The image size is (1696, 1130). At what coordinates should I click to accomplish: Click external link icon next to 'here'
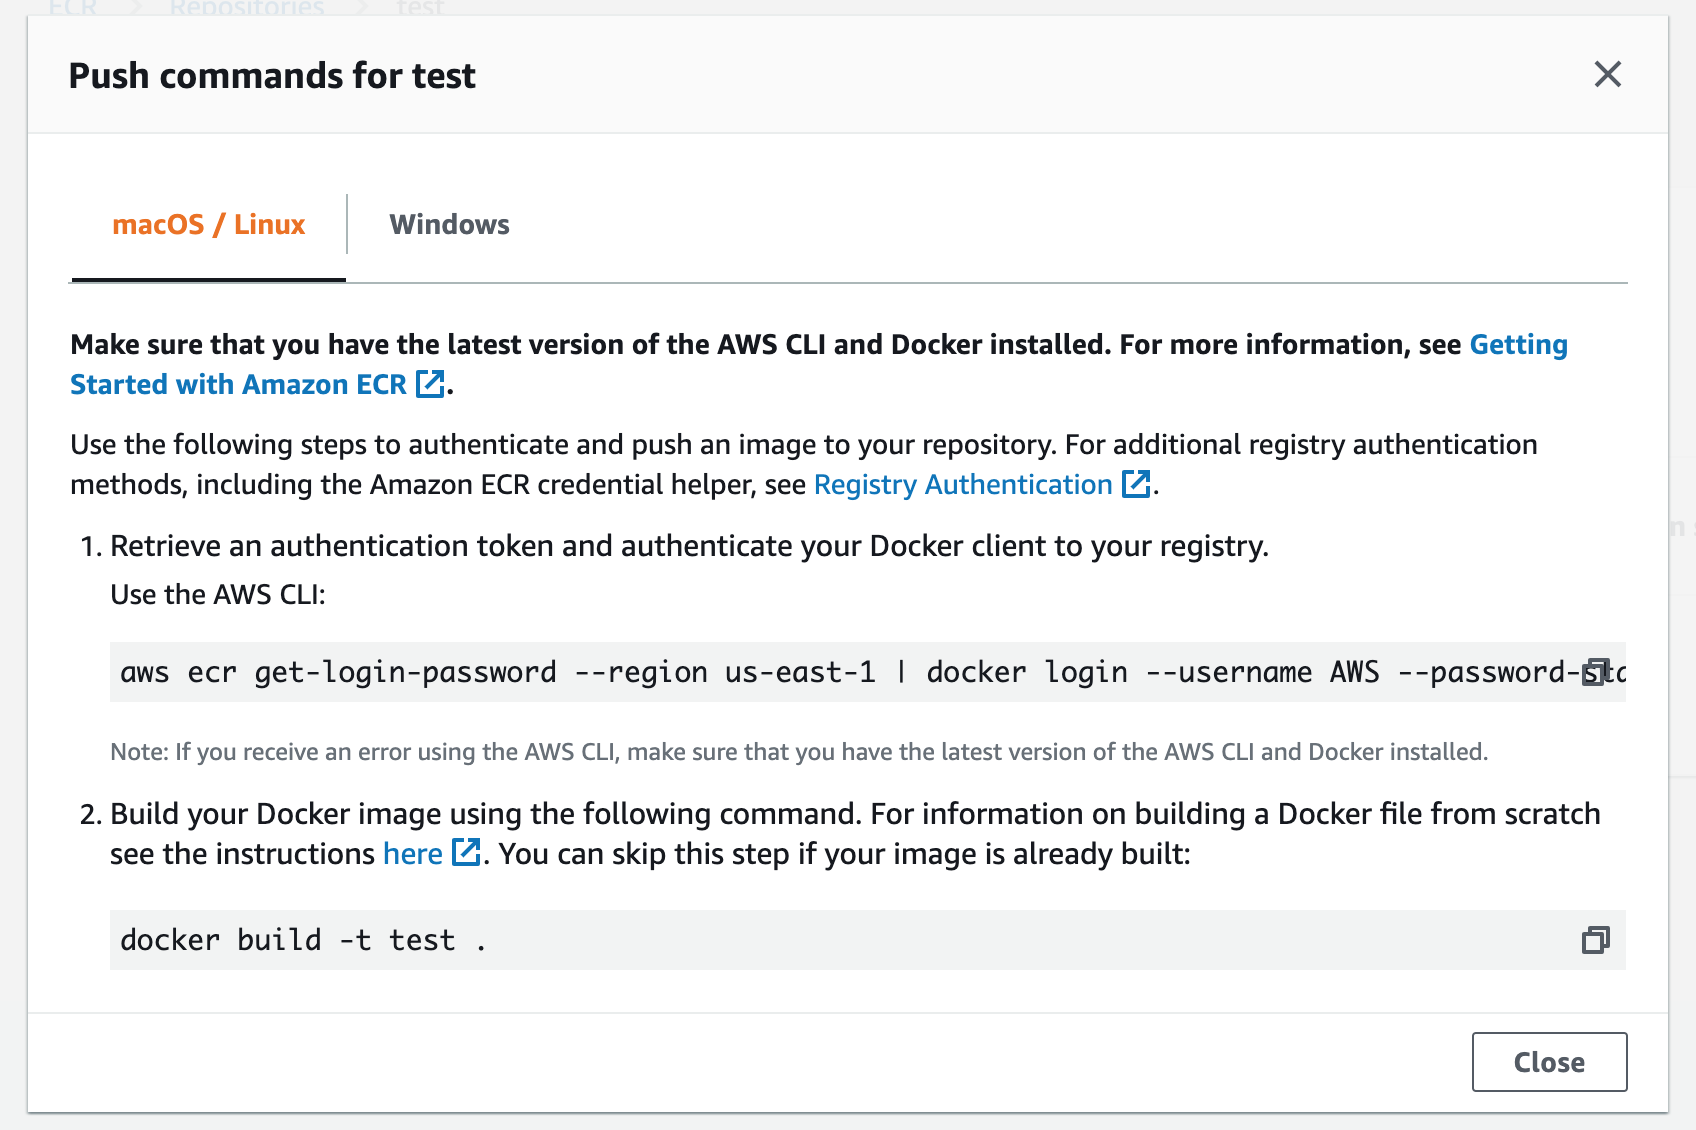pyautogui.click(x=466, y=853)
